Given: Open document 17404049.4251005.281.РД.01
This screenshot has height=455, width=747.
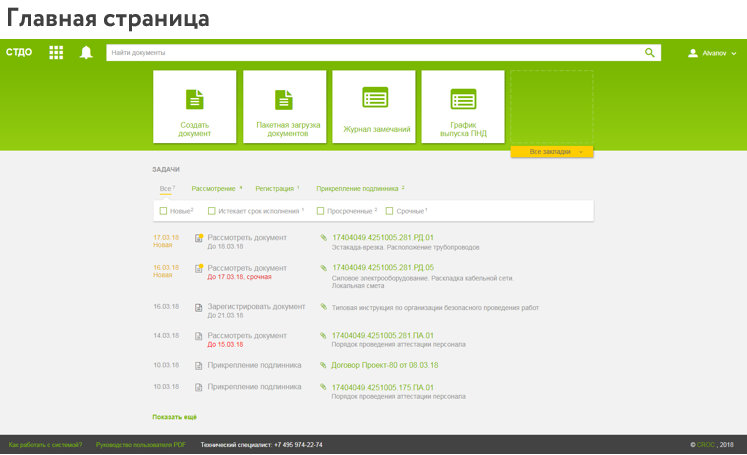Looking at the screenshot, I should pos(383,238).
